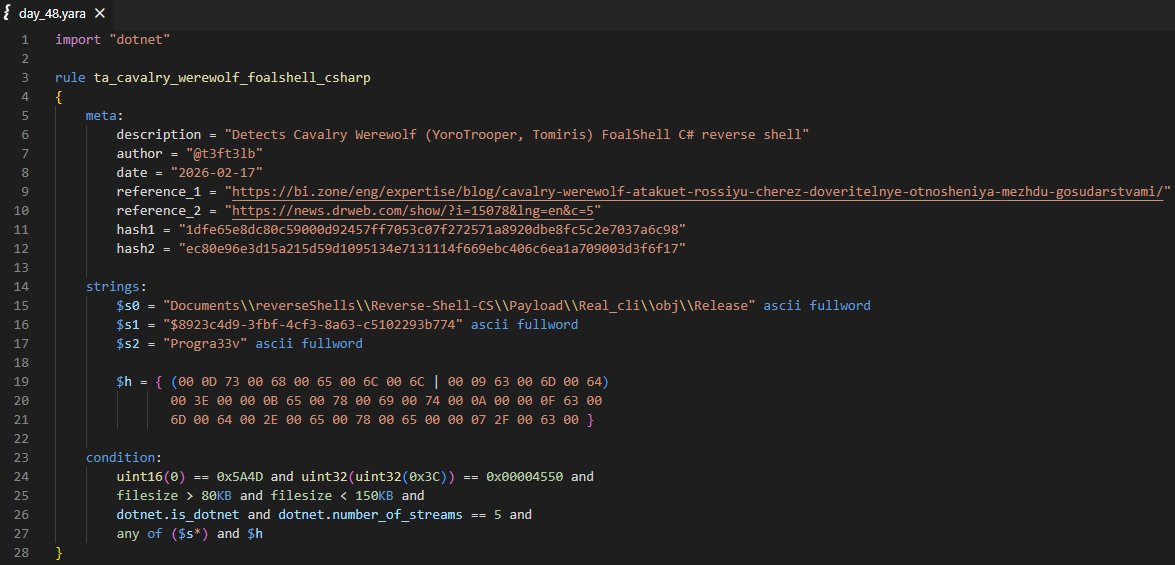1175x565 pixels.
Task: Click the hash1 value starting 1dfe65e8
Action: point(432,230)
